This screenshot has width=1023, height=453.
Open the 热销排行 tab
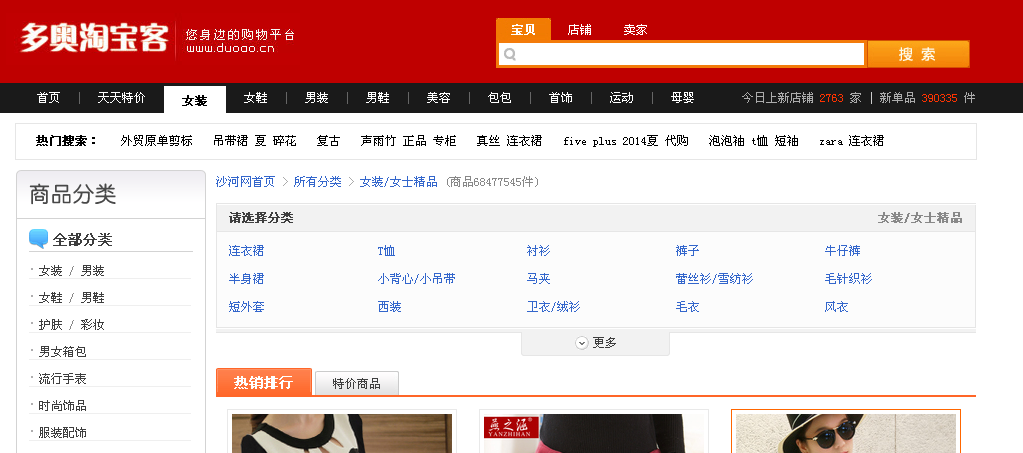[x=263, y=382]
